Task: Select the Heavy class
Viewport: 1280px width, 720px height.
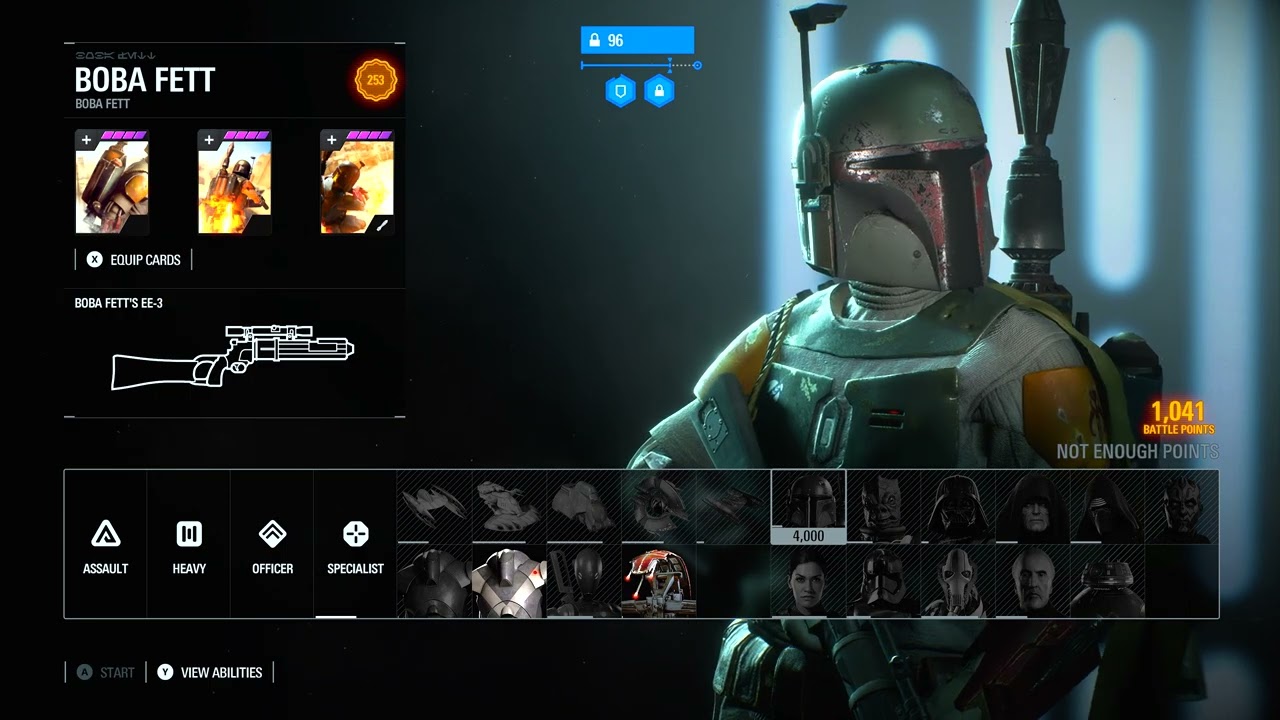Action: pyautogui.click(x=189, y=545)
